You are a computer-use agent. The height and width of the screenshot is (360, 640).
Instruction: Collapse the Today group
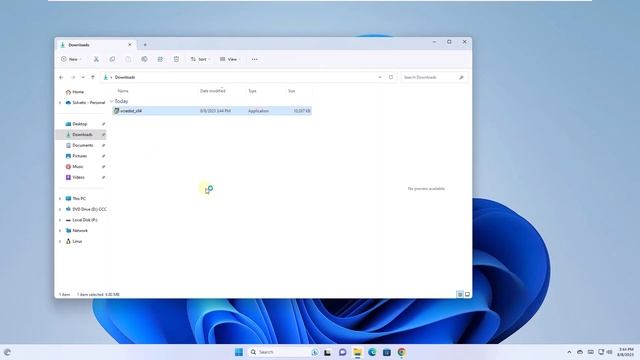coord(111,101)
